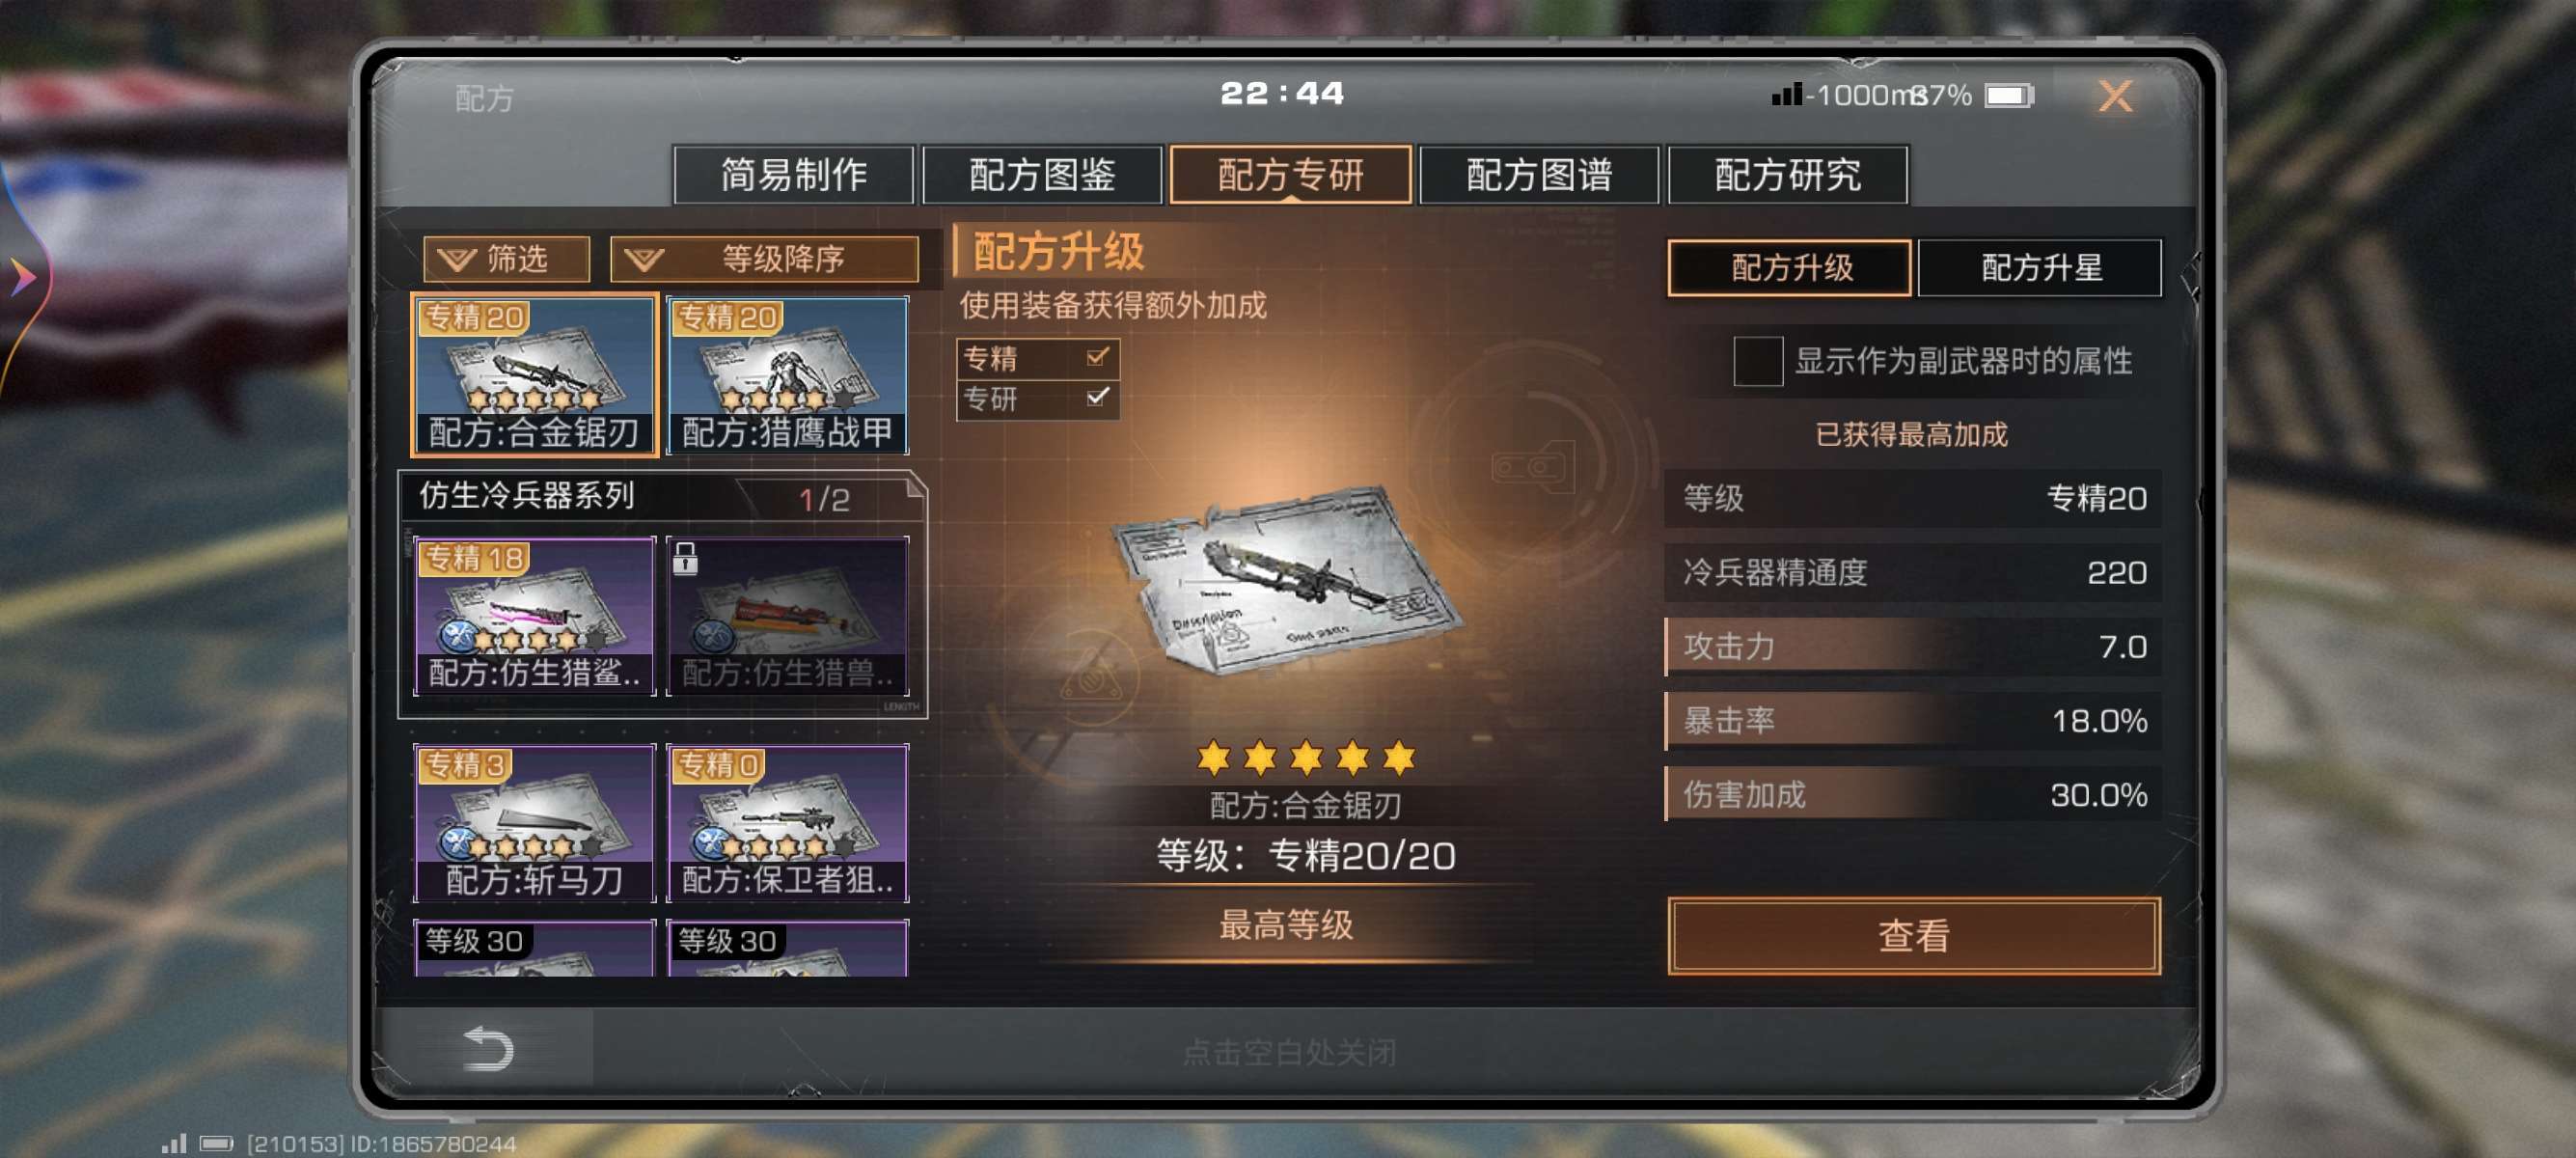The width and height of the screenshot is (2576, 1158).
Task: Switch to the 简易制作 tab
Action: pyautogui.click(x=794, y=175)
